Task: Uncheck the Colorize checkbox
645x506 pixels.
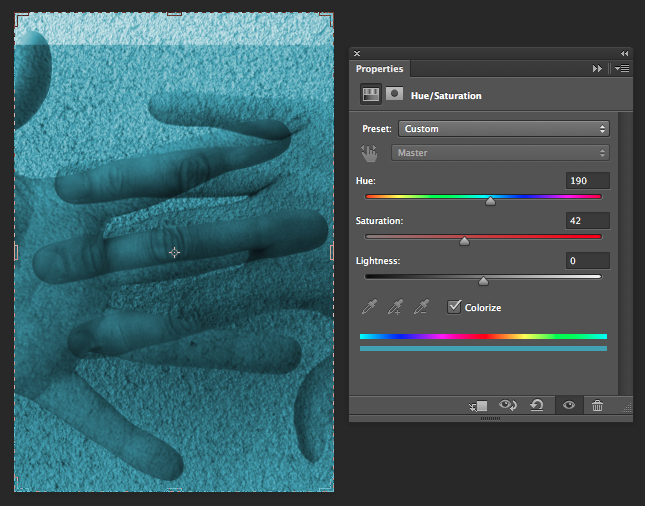Action: pos(454,307)
